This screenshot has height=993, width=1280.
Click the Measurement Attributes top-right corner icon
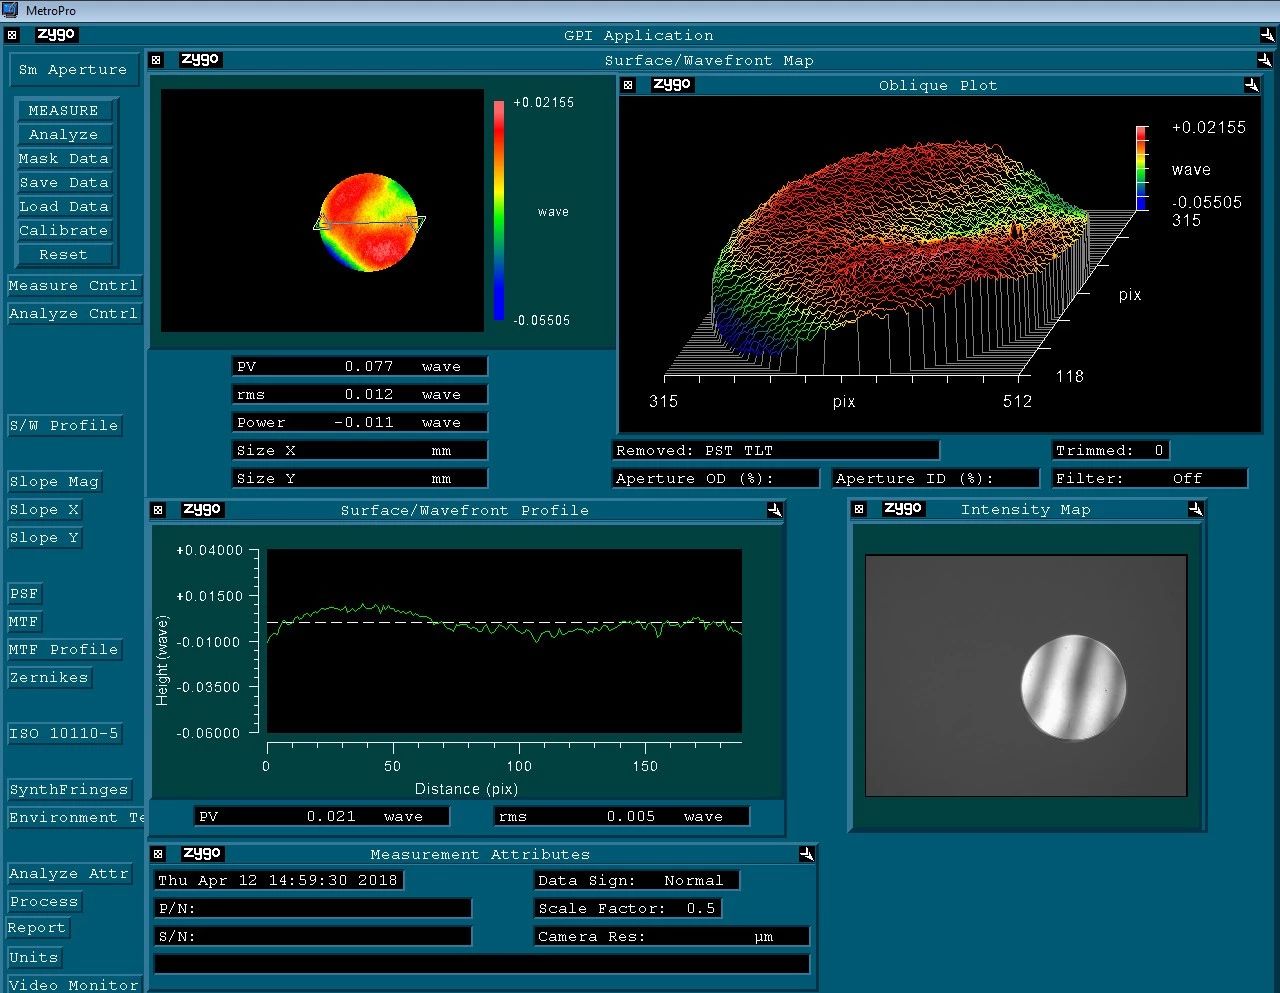coord(806,854)
